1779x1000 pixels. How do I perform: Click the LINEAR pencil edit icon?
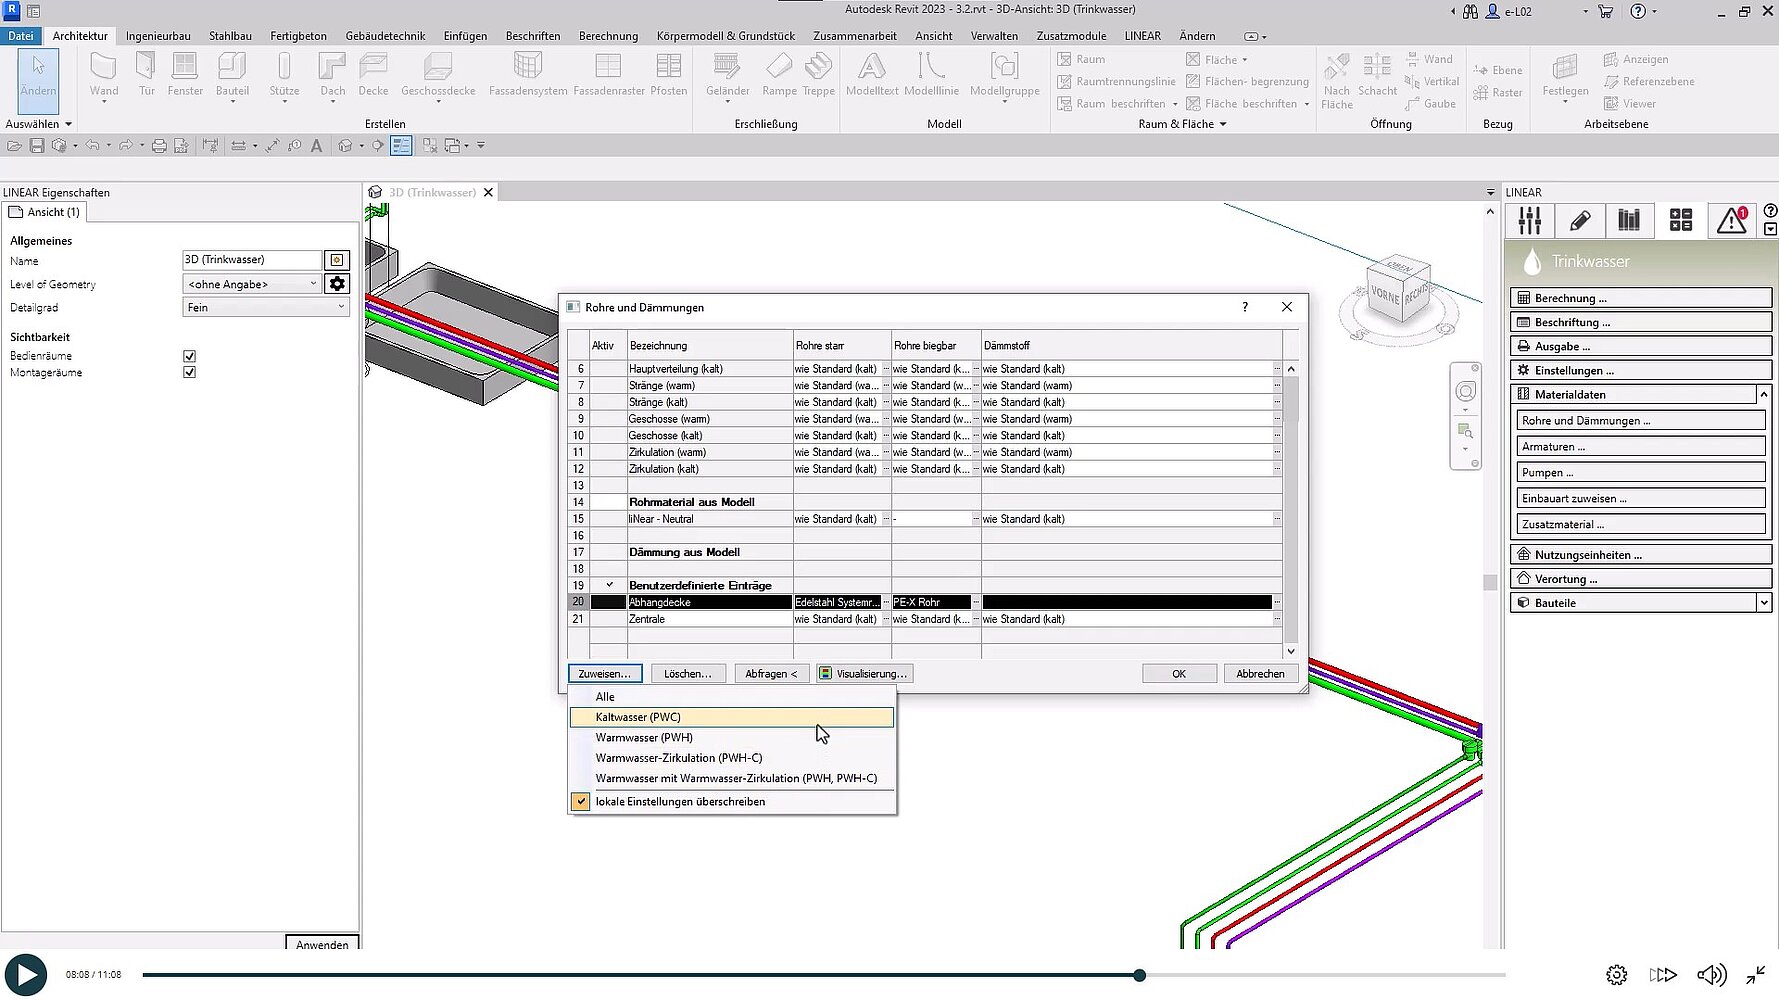(1580, 220)
